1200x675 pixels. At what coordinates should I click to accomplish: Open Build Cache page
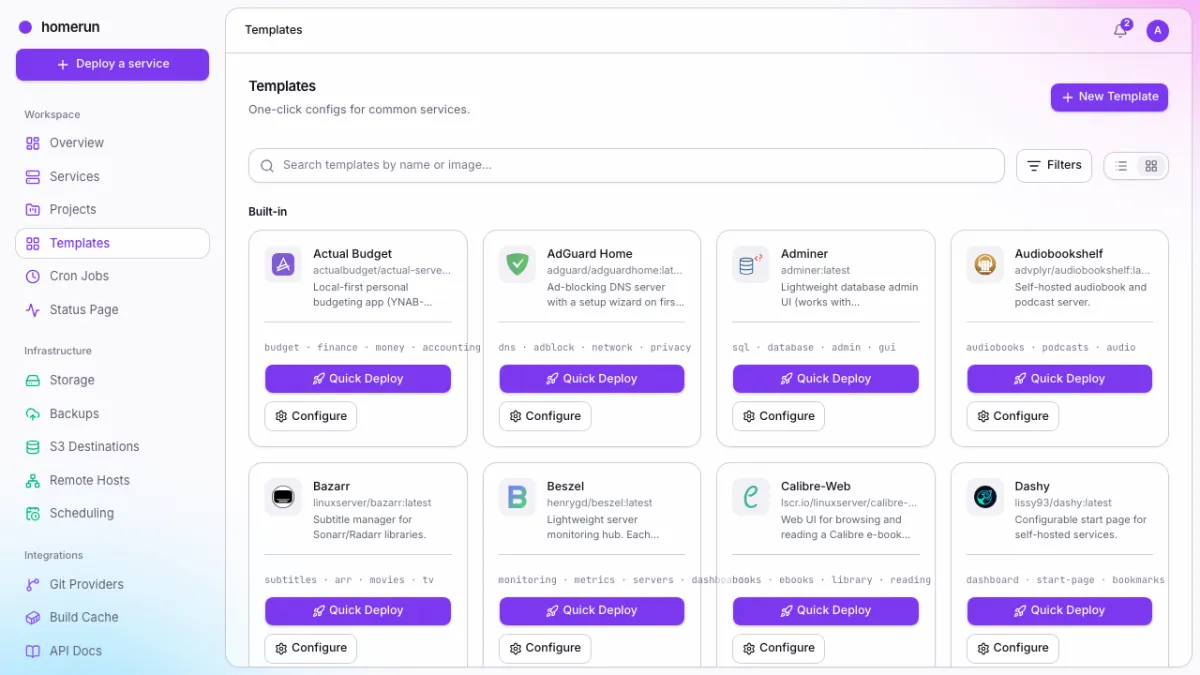tap(112, 618)
